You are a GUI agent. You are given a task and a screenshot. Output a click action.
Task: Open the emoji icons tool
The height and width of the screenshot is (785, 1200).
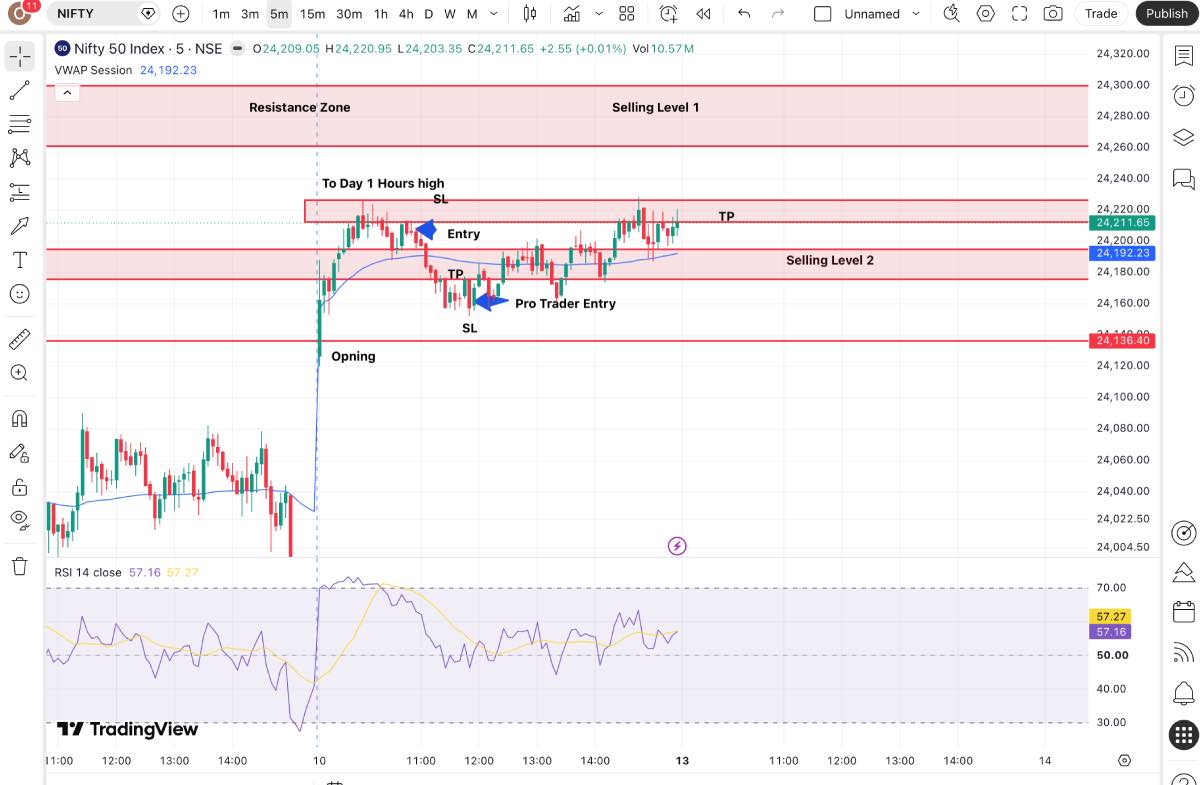20,294
